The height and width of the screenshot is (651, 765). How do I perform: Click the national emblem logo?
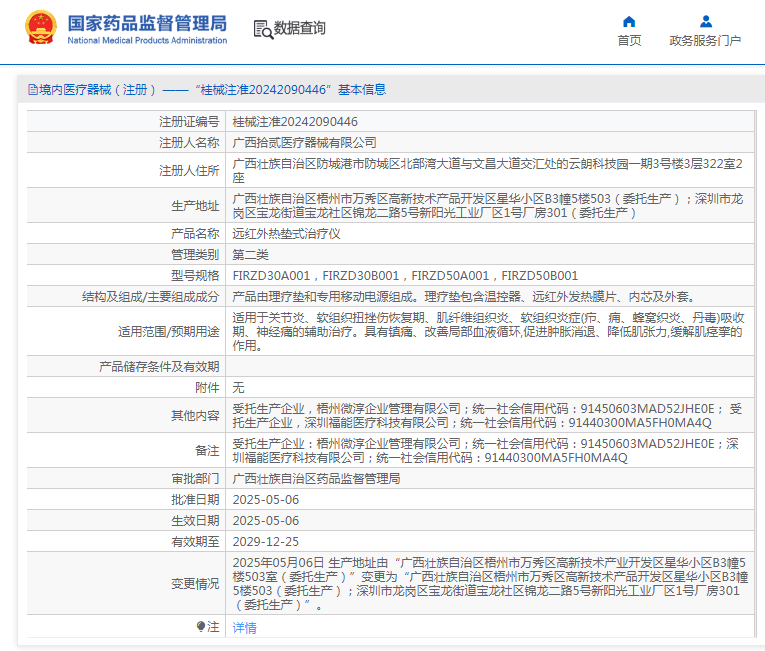click(x=41, y=28)
